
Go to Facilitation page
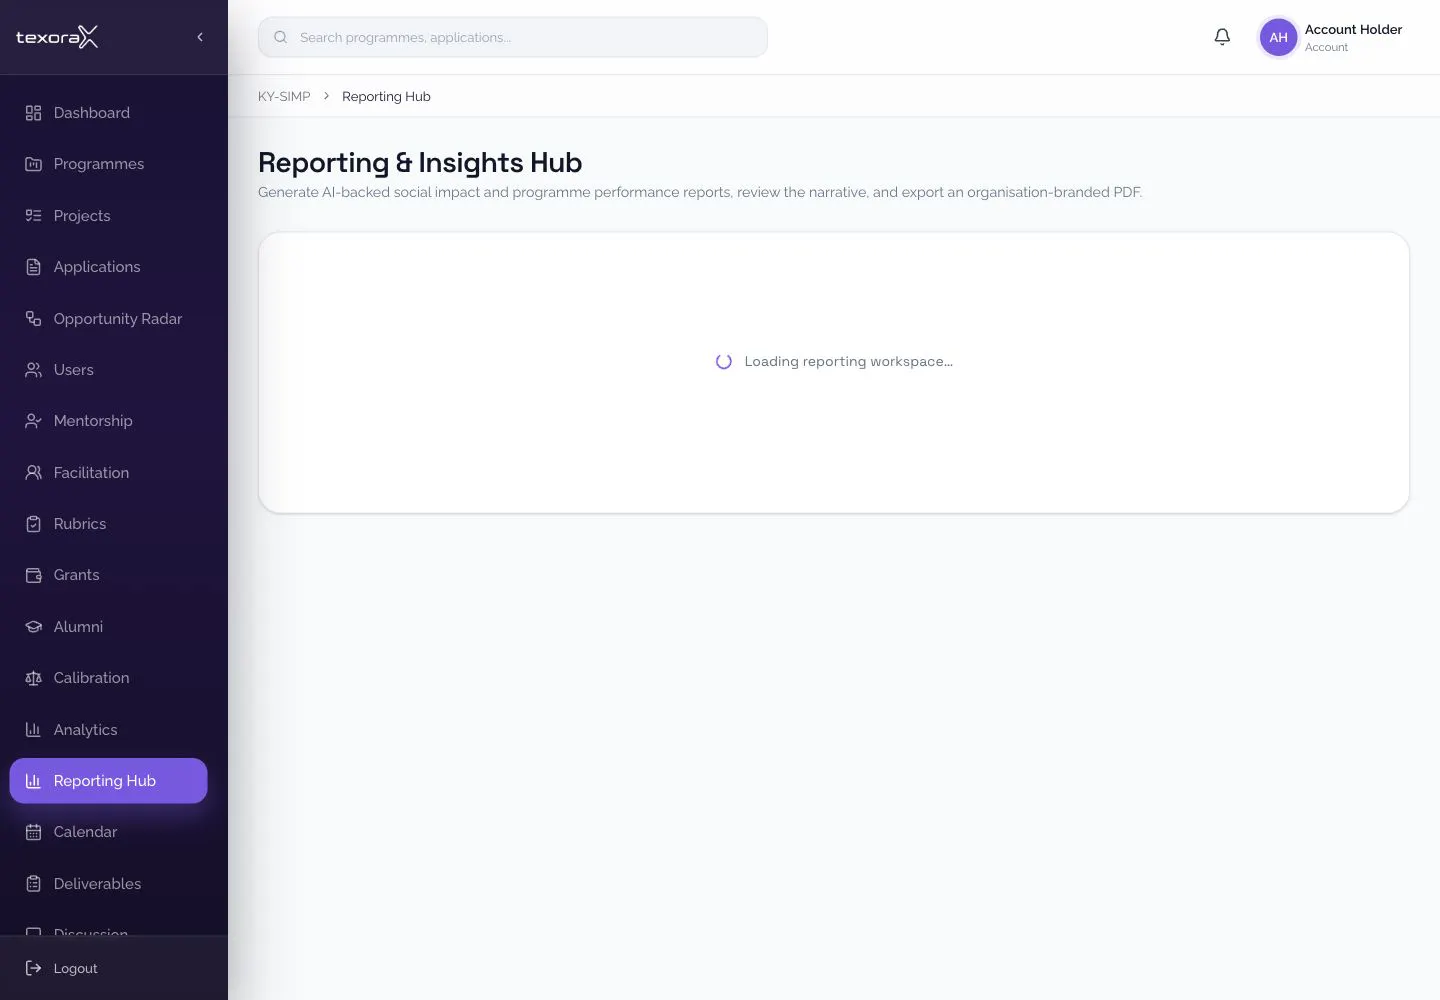[108, 473]
